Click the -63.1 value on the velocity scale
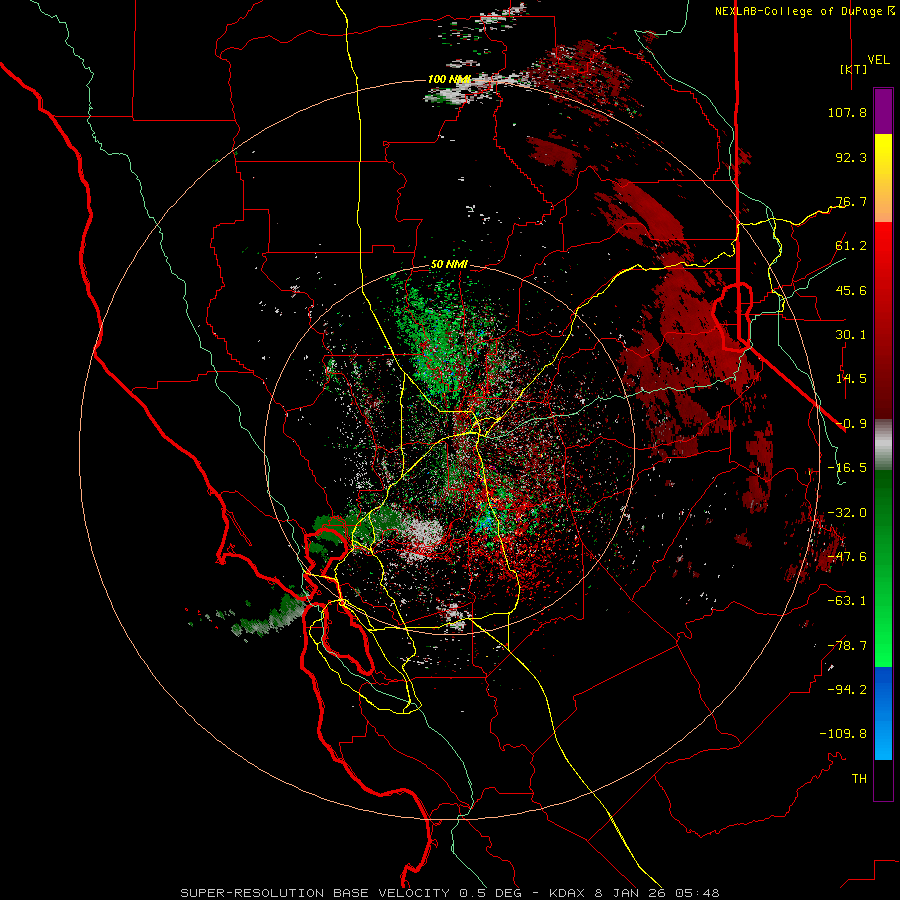The image size is (900, 900). point(847,601)
